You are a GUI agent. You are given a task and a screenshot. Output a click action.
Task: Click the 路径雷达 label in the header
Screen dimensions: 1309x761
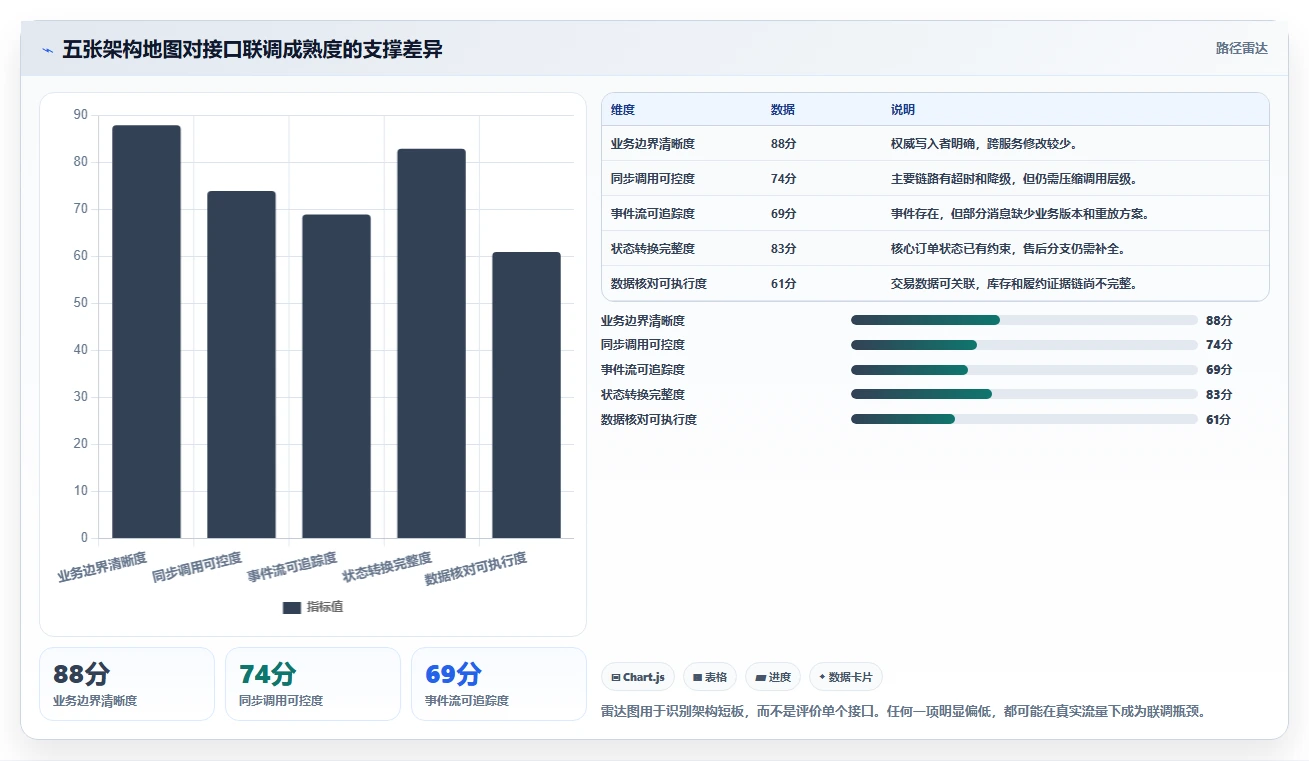(1242, 48)
